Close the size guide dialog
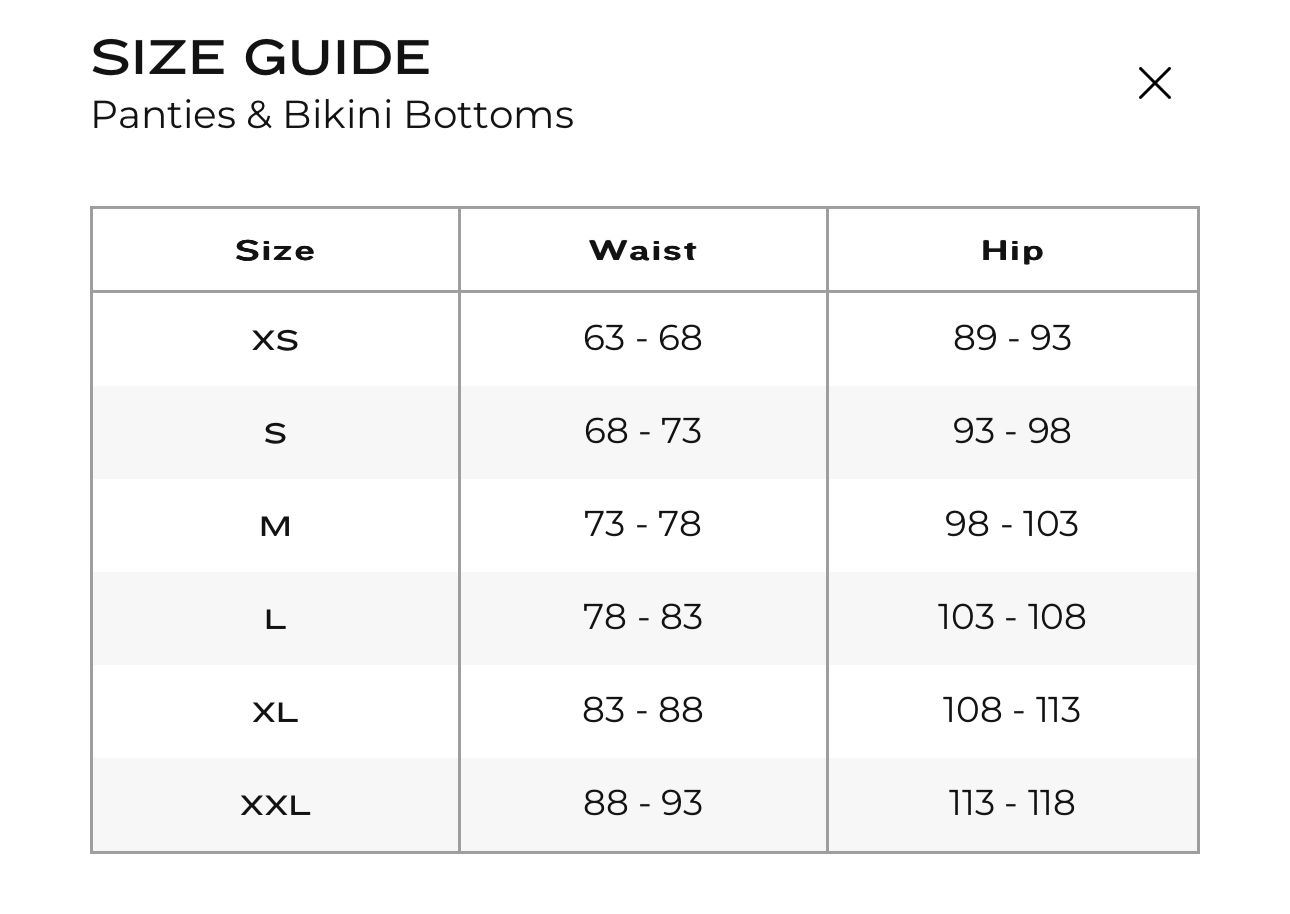The image size is (1290, 914). [1154, 83]
